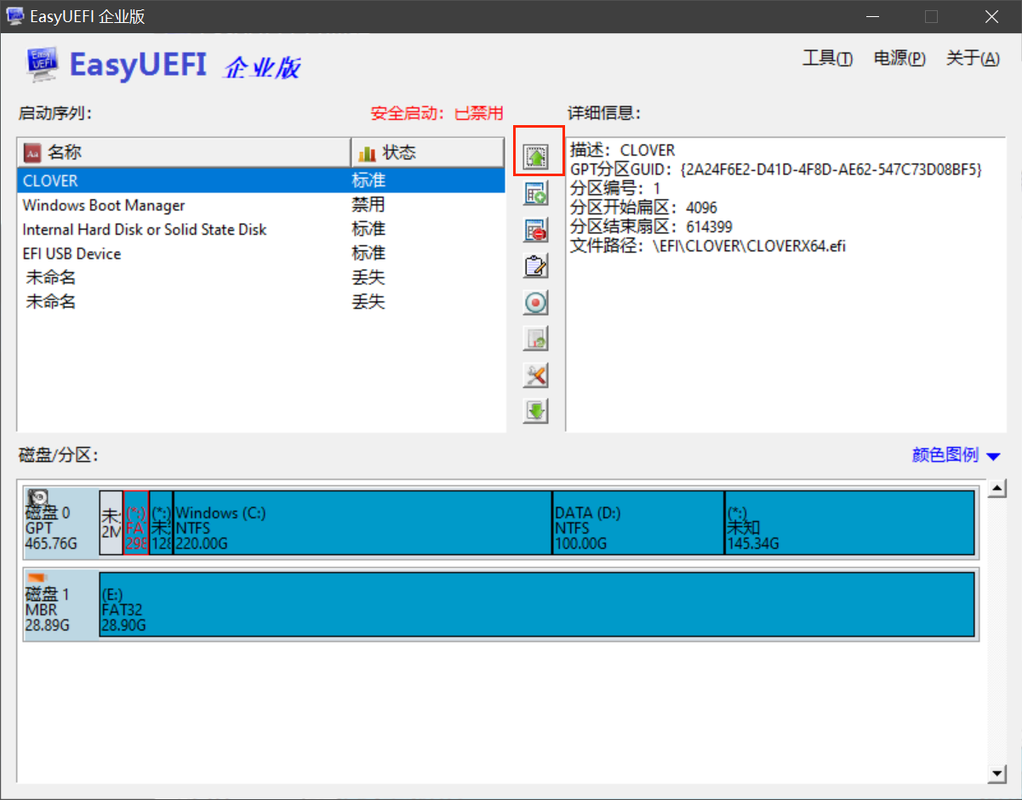The height and width of the screenshot is (800, 1022).
Task: Click the disk list scroll up arrow
Action: (x=997, y=488)
